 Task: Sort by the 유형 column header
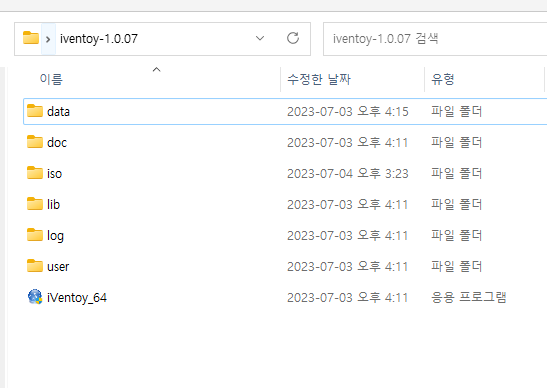(443, 80)
